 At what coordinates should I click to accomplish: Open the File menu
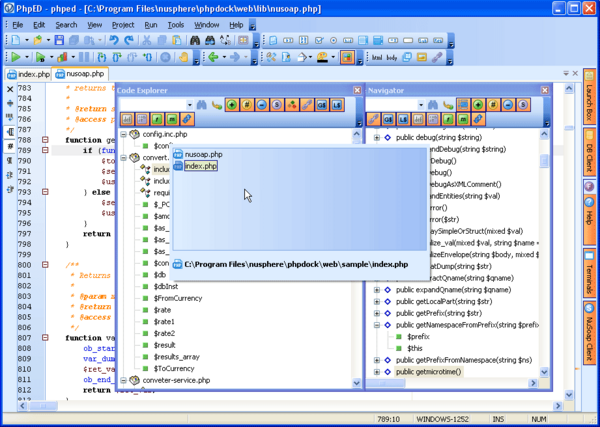tap(18, 25)
